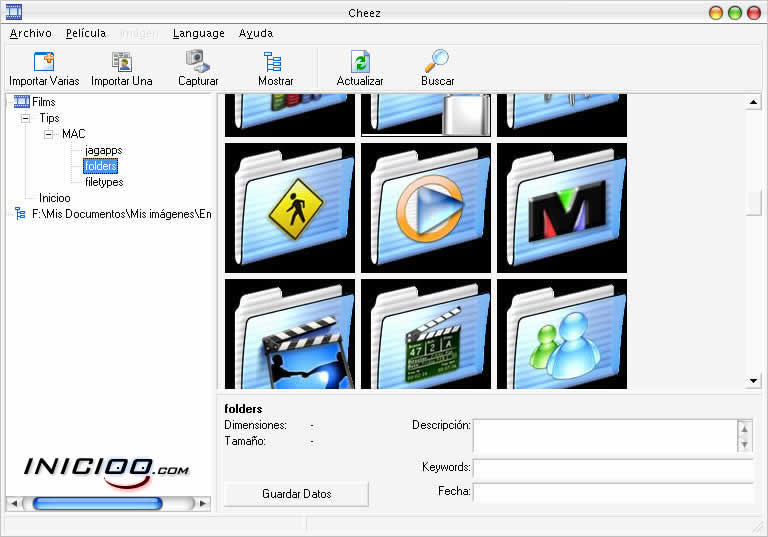The height and width of the screenshot is (537, 768).
Task: Open the Ayuda menu
Action: (256, 33)
